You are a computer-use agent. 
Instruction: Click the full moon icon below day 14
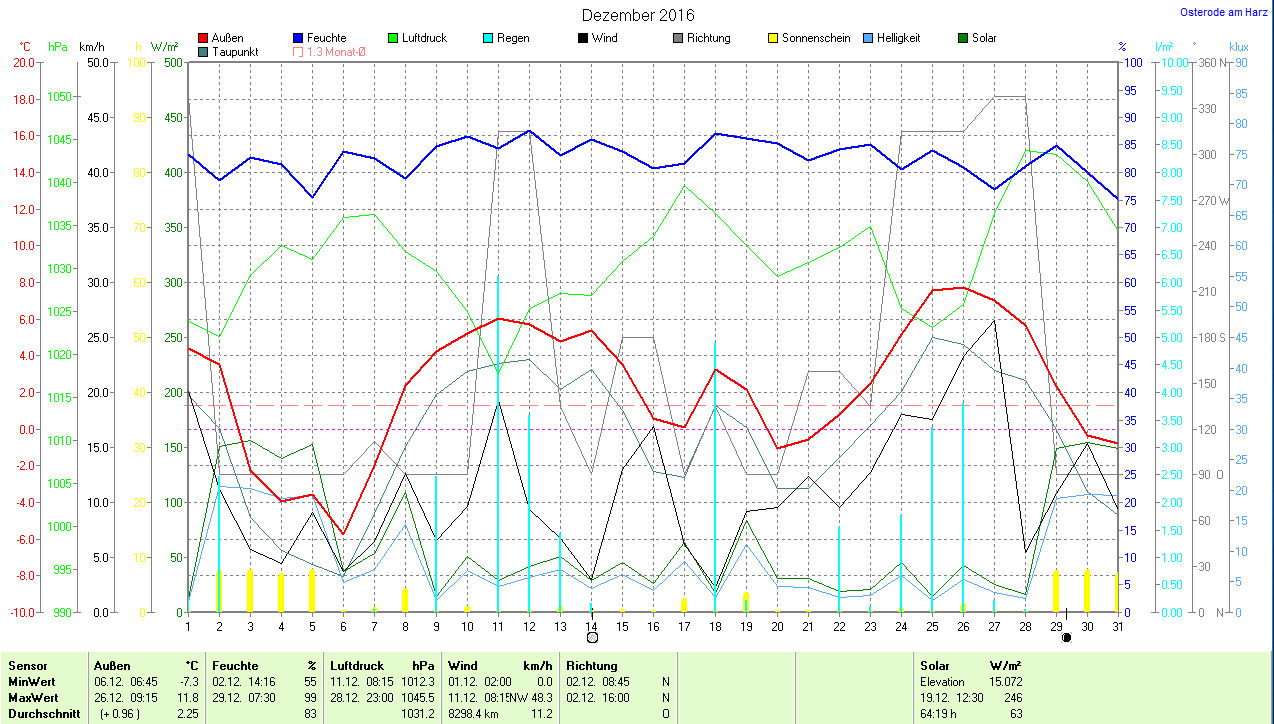click(592, 637)
